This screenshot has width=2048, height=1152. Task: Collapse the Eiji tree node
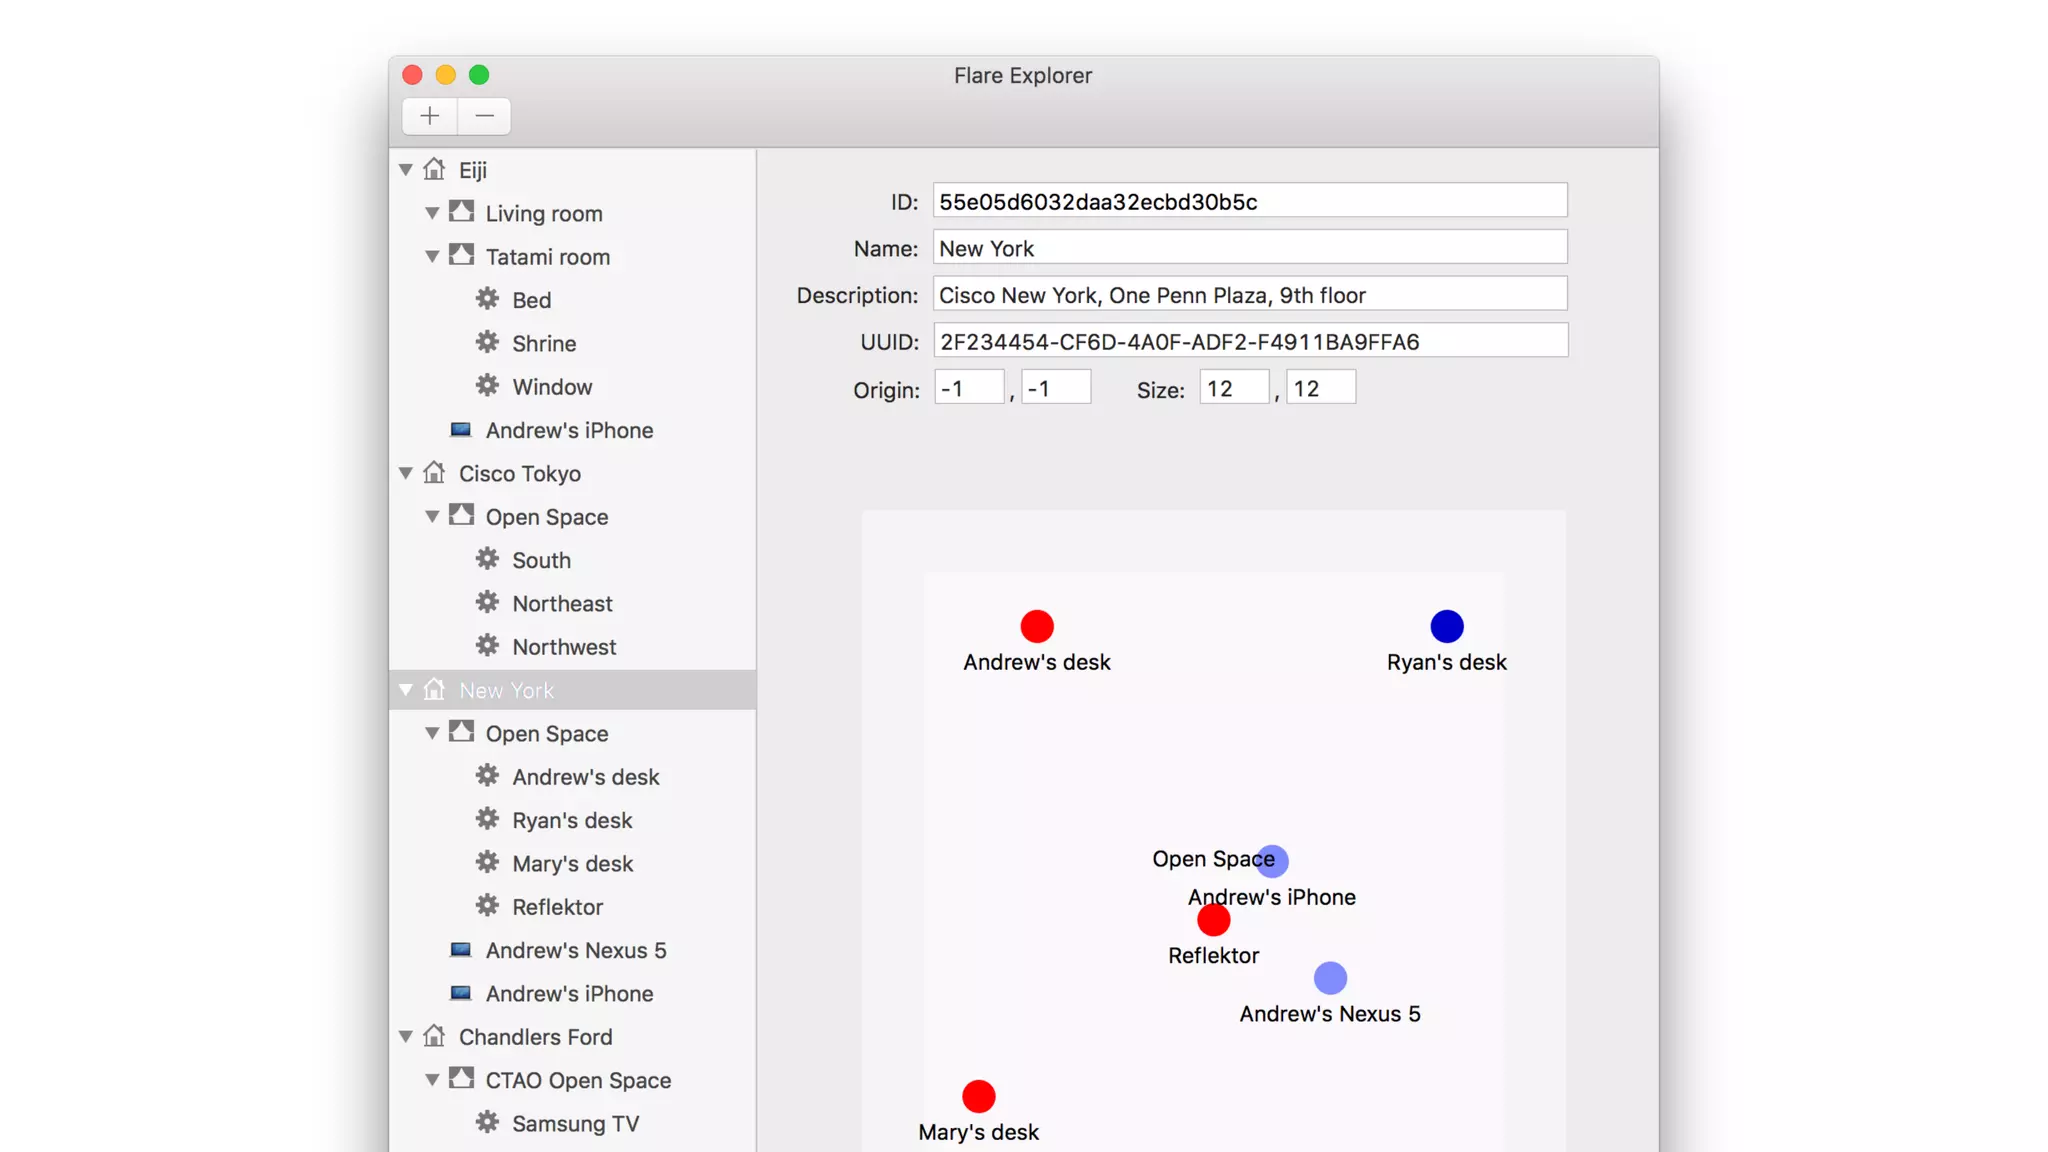coord(406,170)
